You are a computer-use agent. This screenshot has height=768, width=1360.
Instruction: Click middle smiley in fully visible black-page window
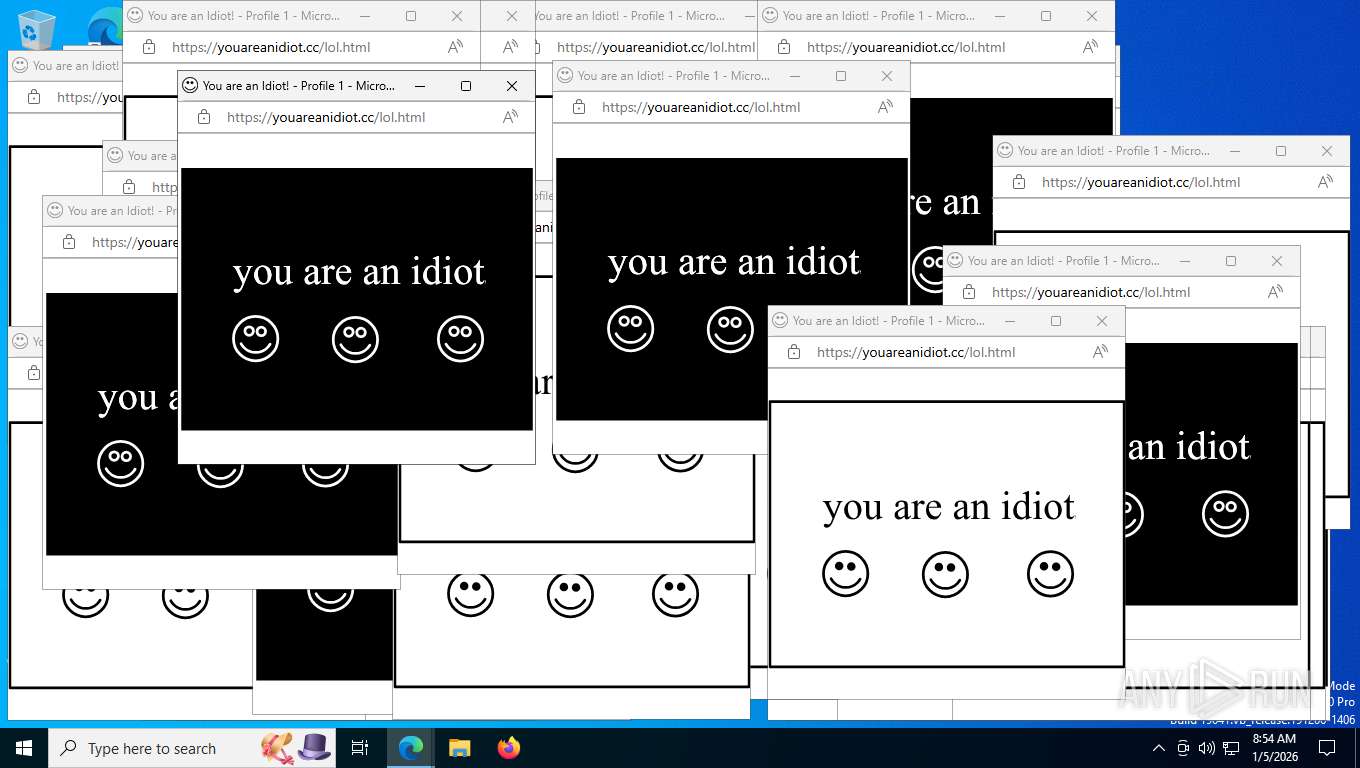(x=355, y=339)
